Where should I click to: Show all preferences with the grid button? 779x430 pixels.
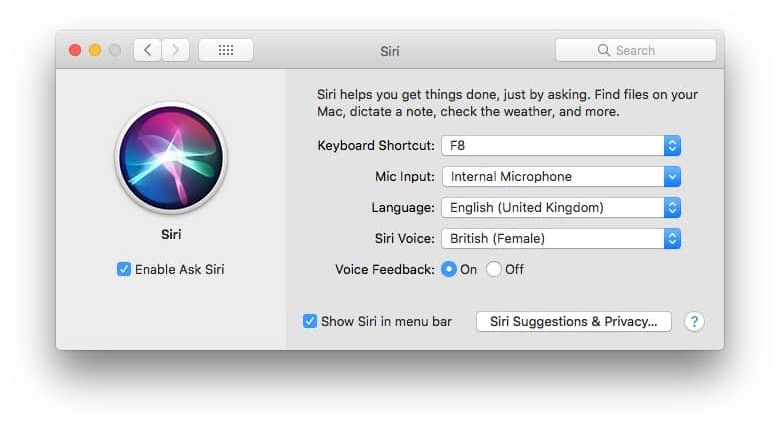[225, 50]
